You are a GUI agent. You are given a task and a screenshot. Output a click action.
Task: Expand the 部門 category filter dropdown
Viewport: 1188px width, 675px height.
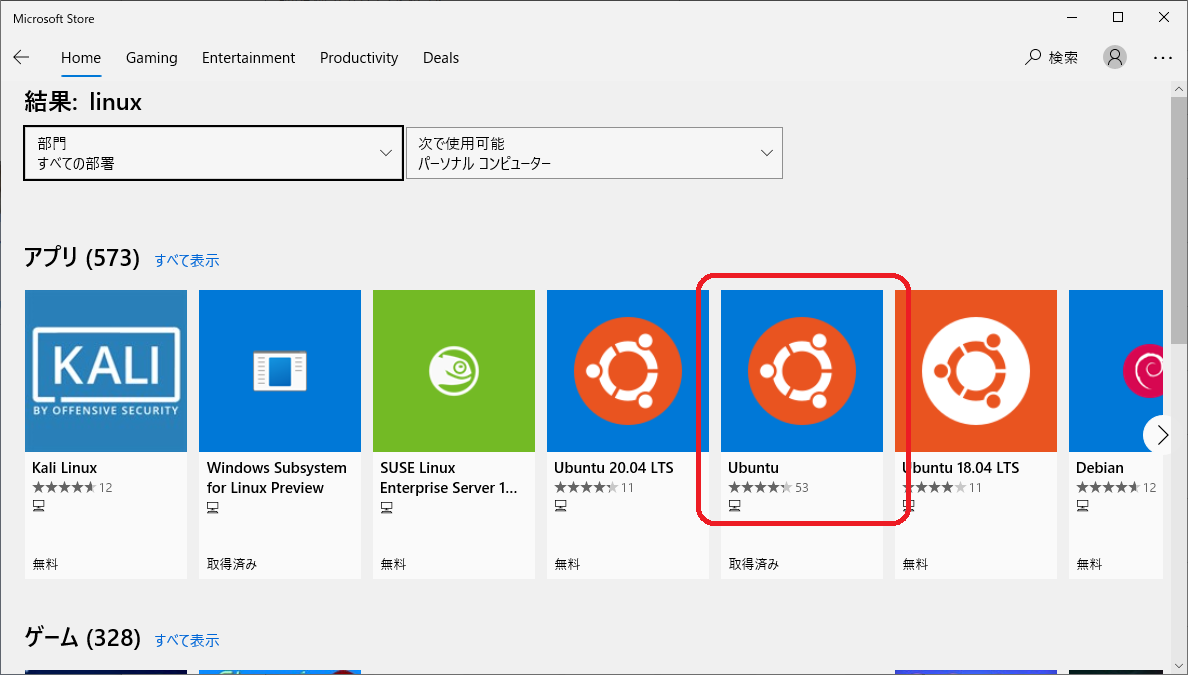[213, 153]
